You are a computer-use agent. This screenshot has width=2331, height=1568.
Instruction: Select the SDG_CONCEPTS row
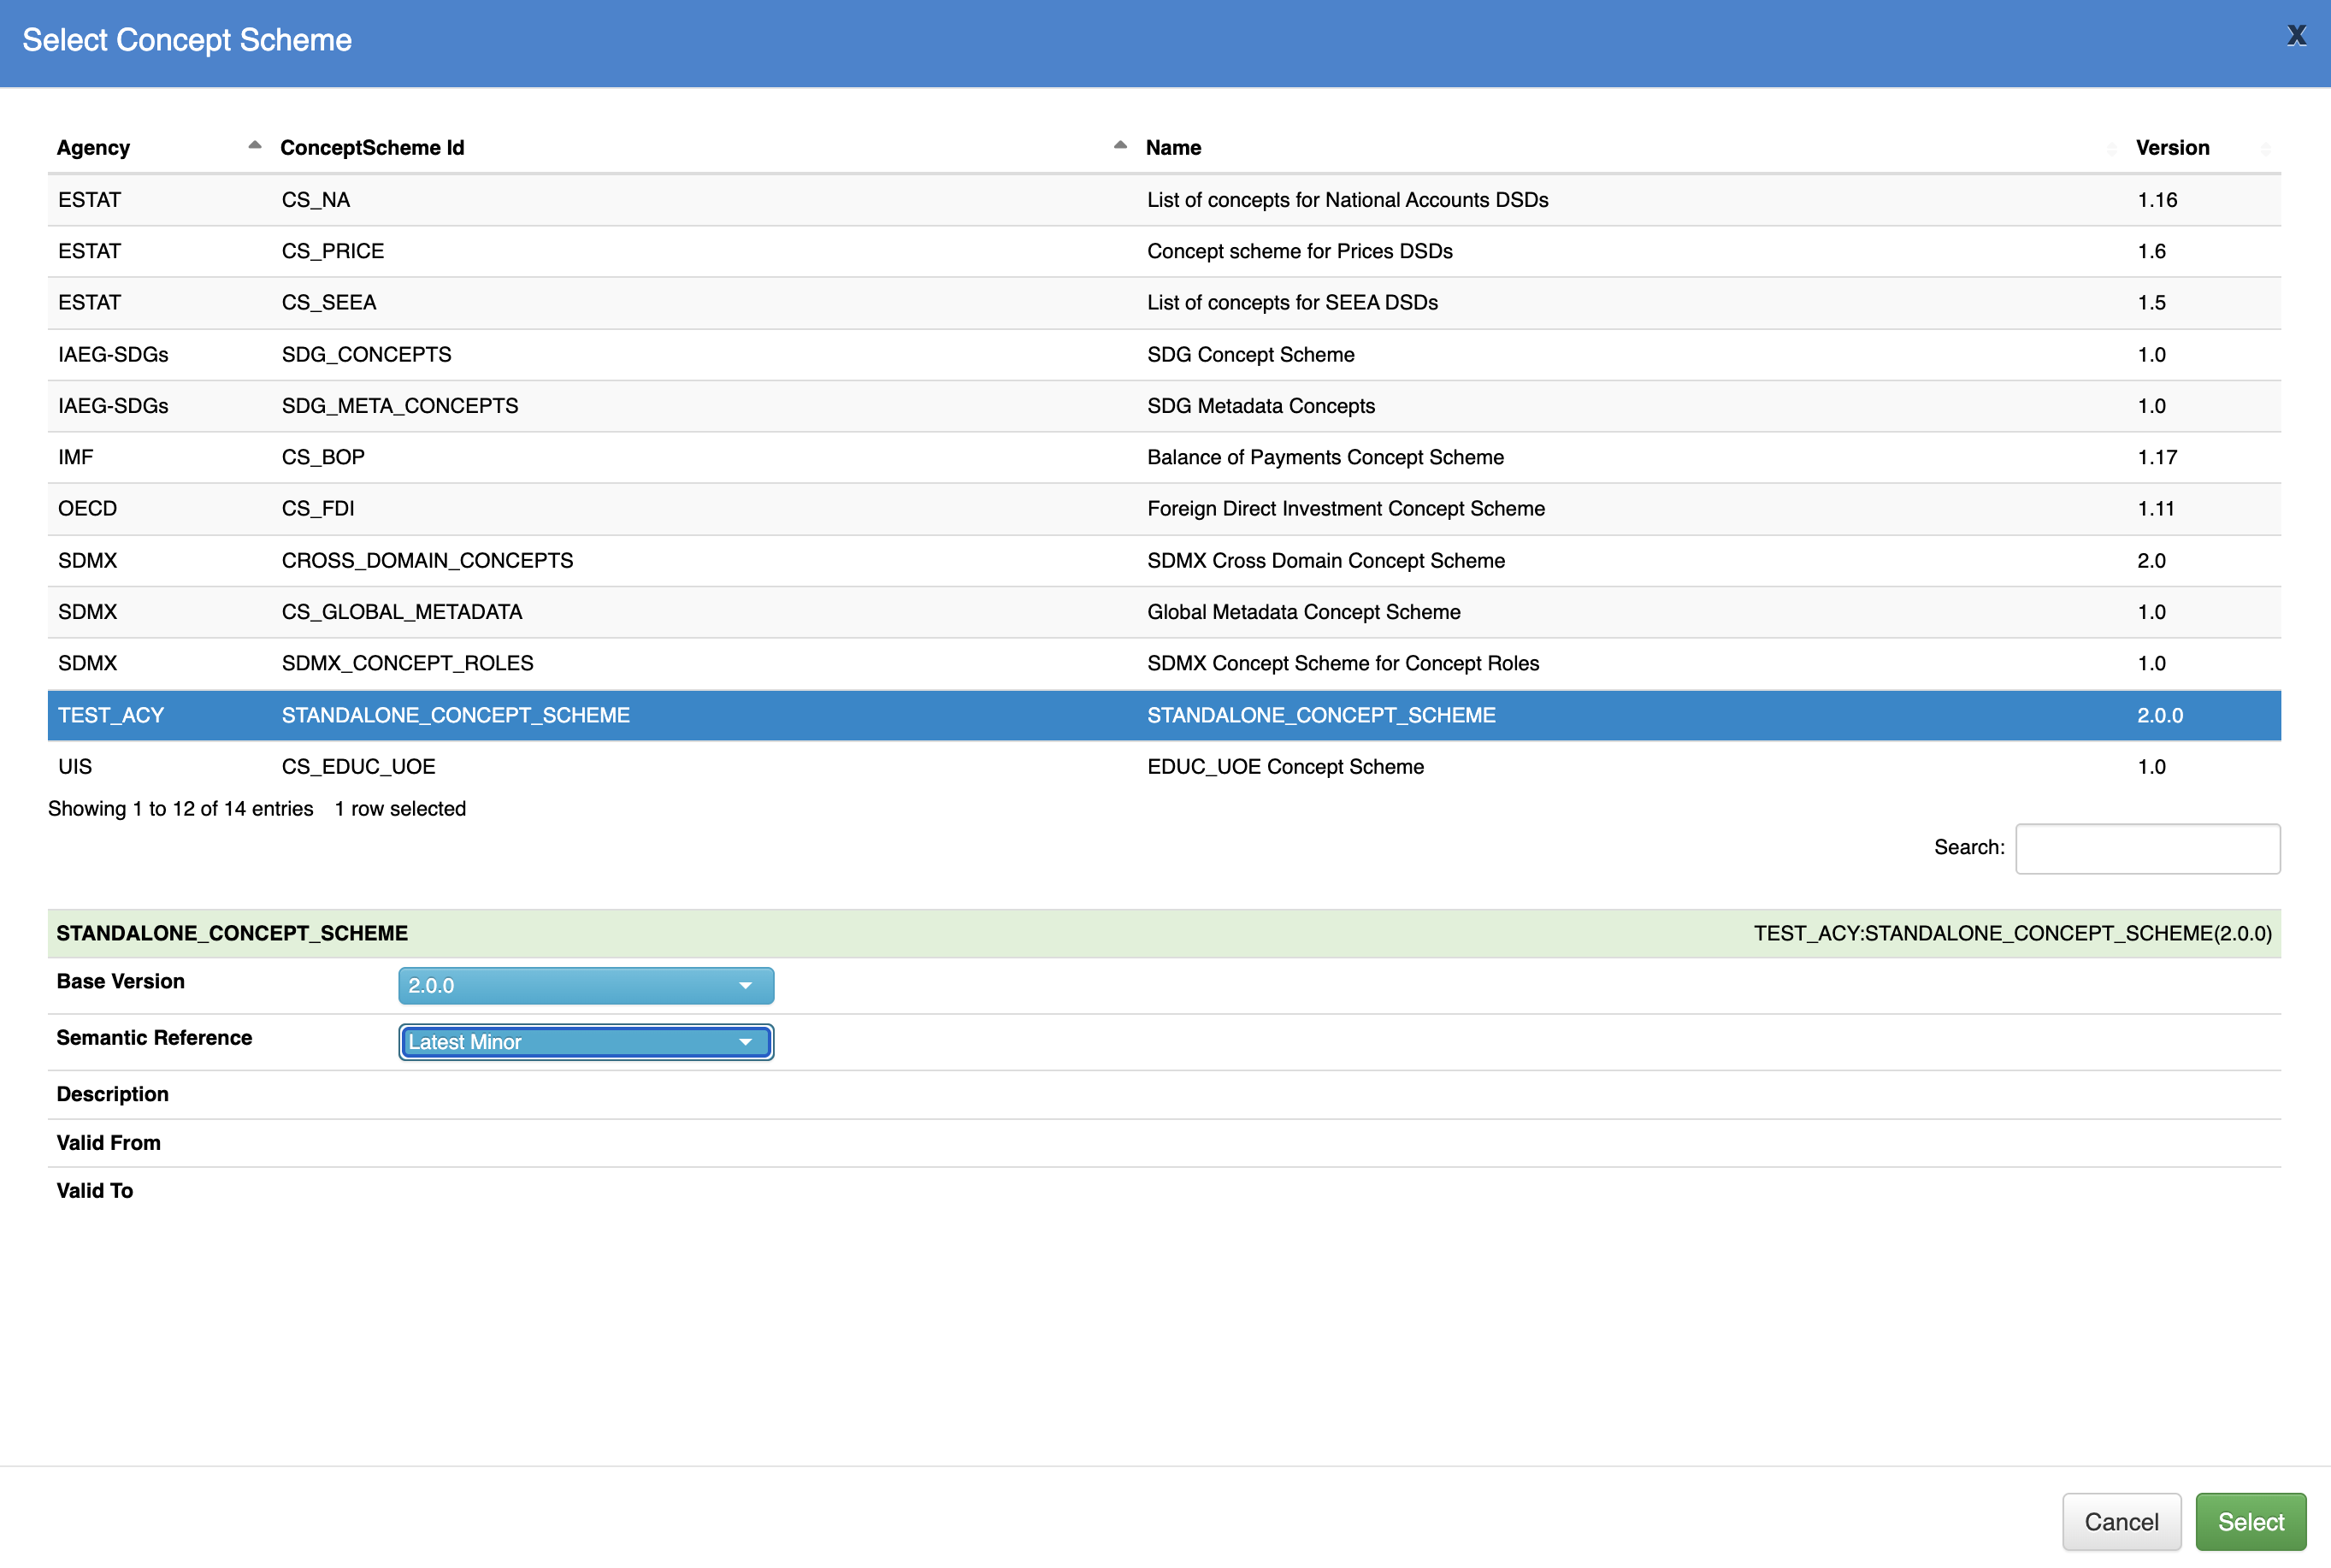1164,354
